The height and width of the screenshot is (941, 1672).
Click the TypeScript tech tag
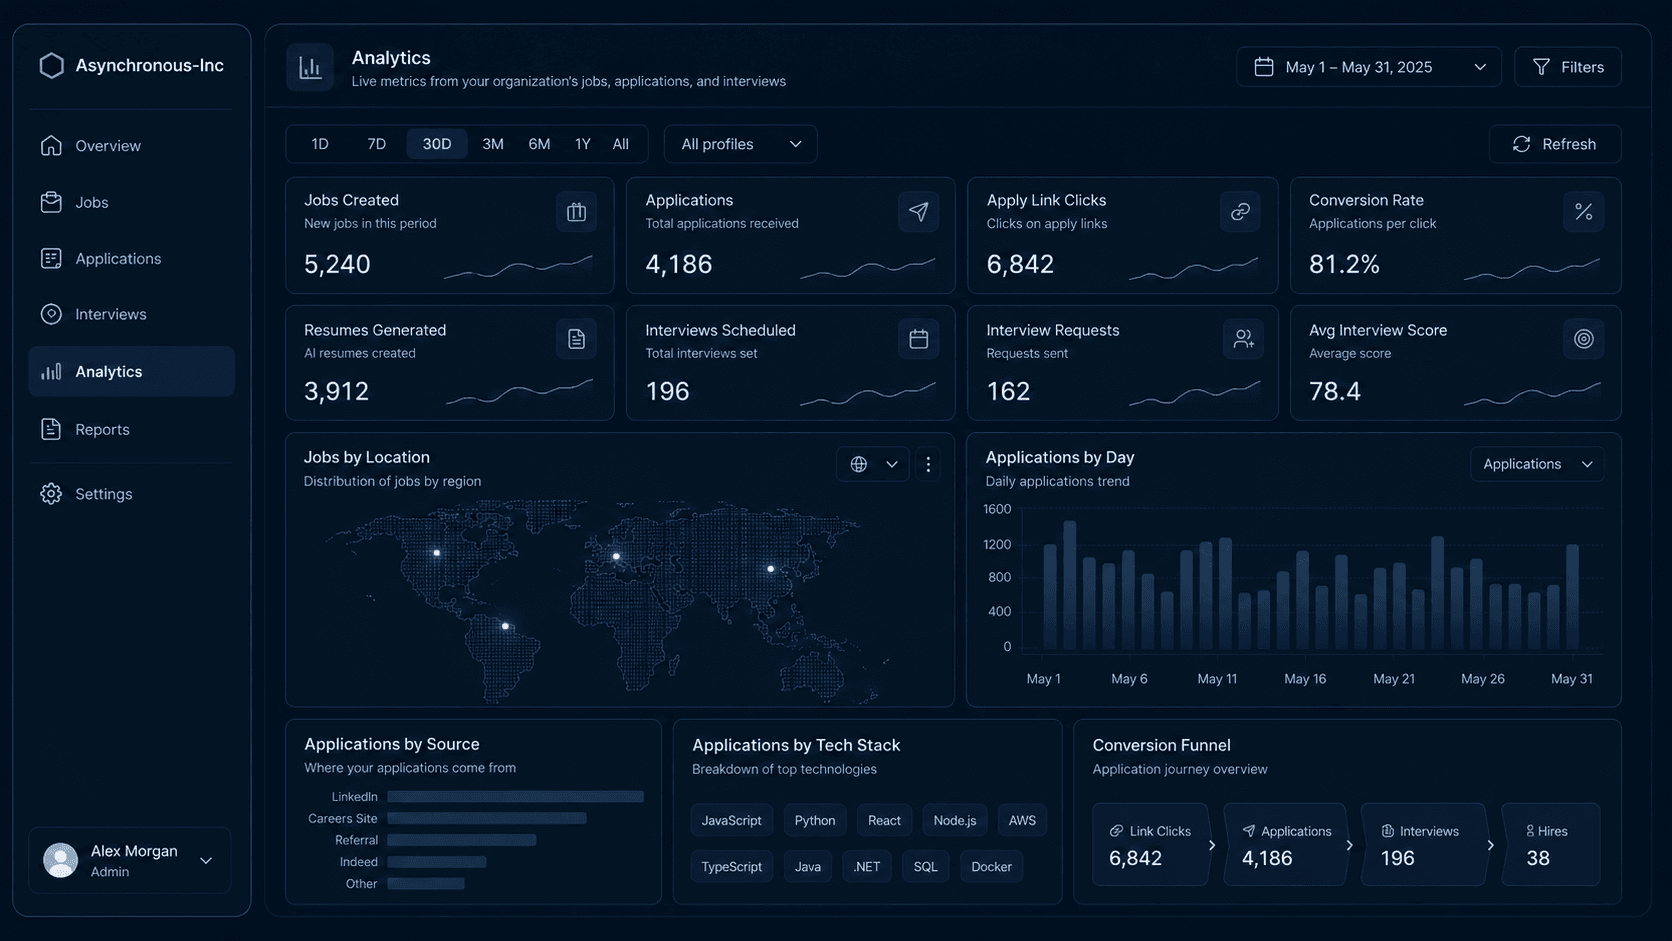tap(731, 867)
